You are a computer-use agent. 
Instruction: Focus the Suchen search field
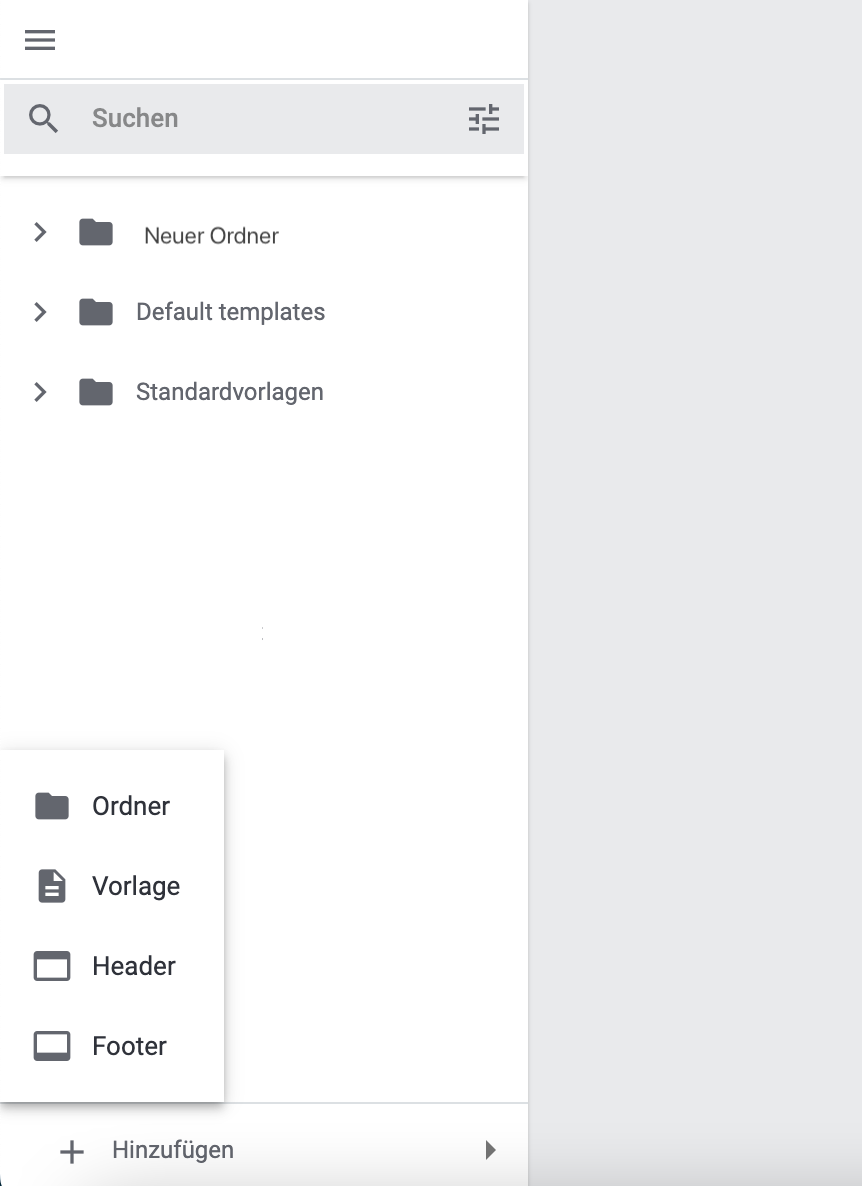point(260,118)
